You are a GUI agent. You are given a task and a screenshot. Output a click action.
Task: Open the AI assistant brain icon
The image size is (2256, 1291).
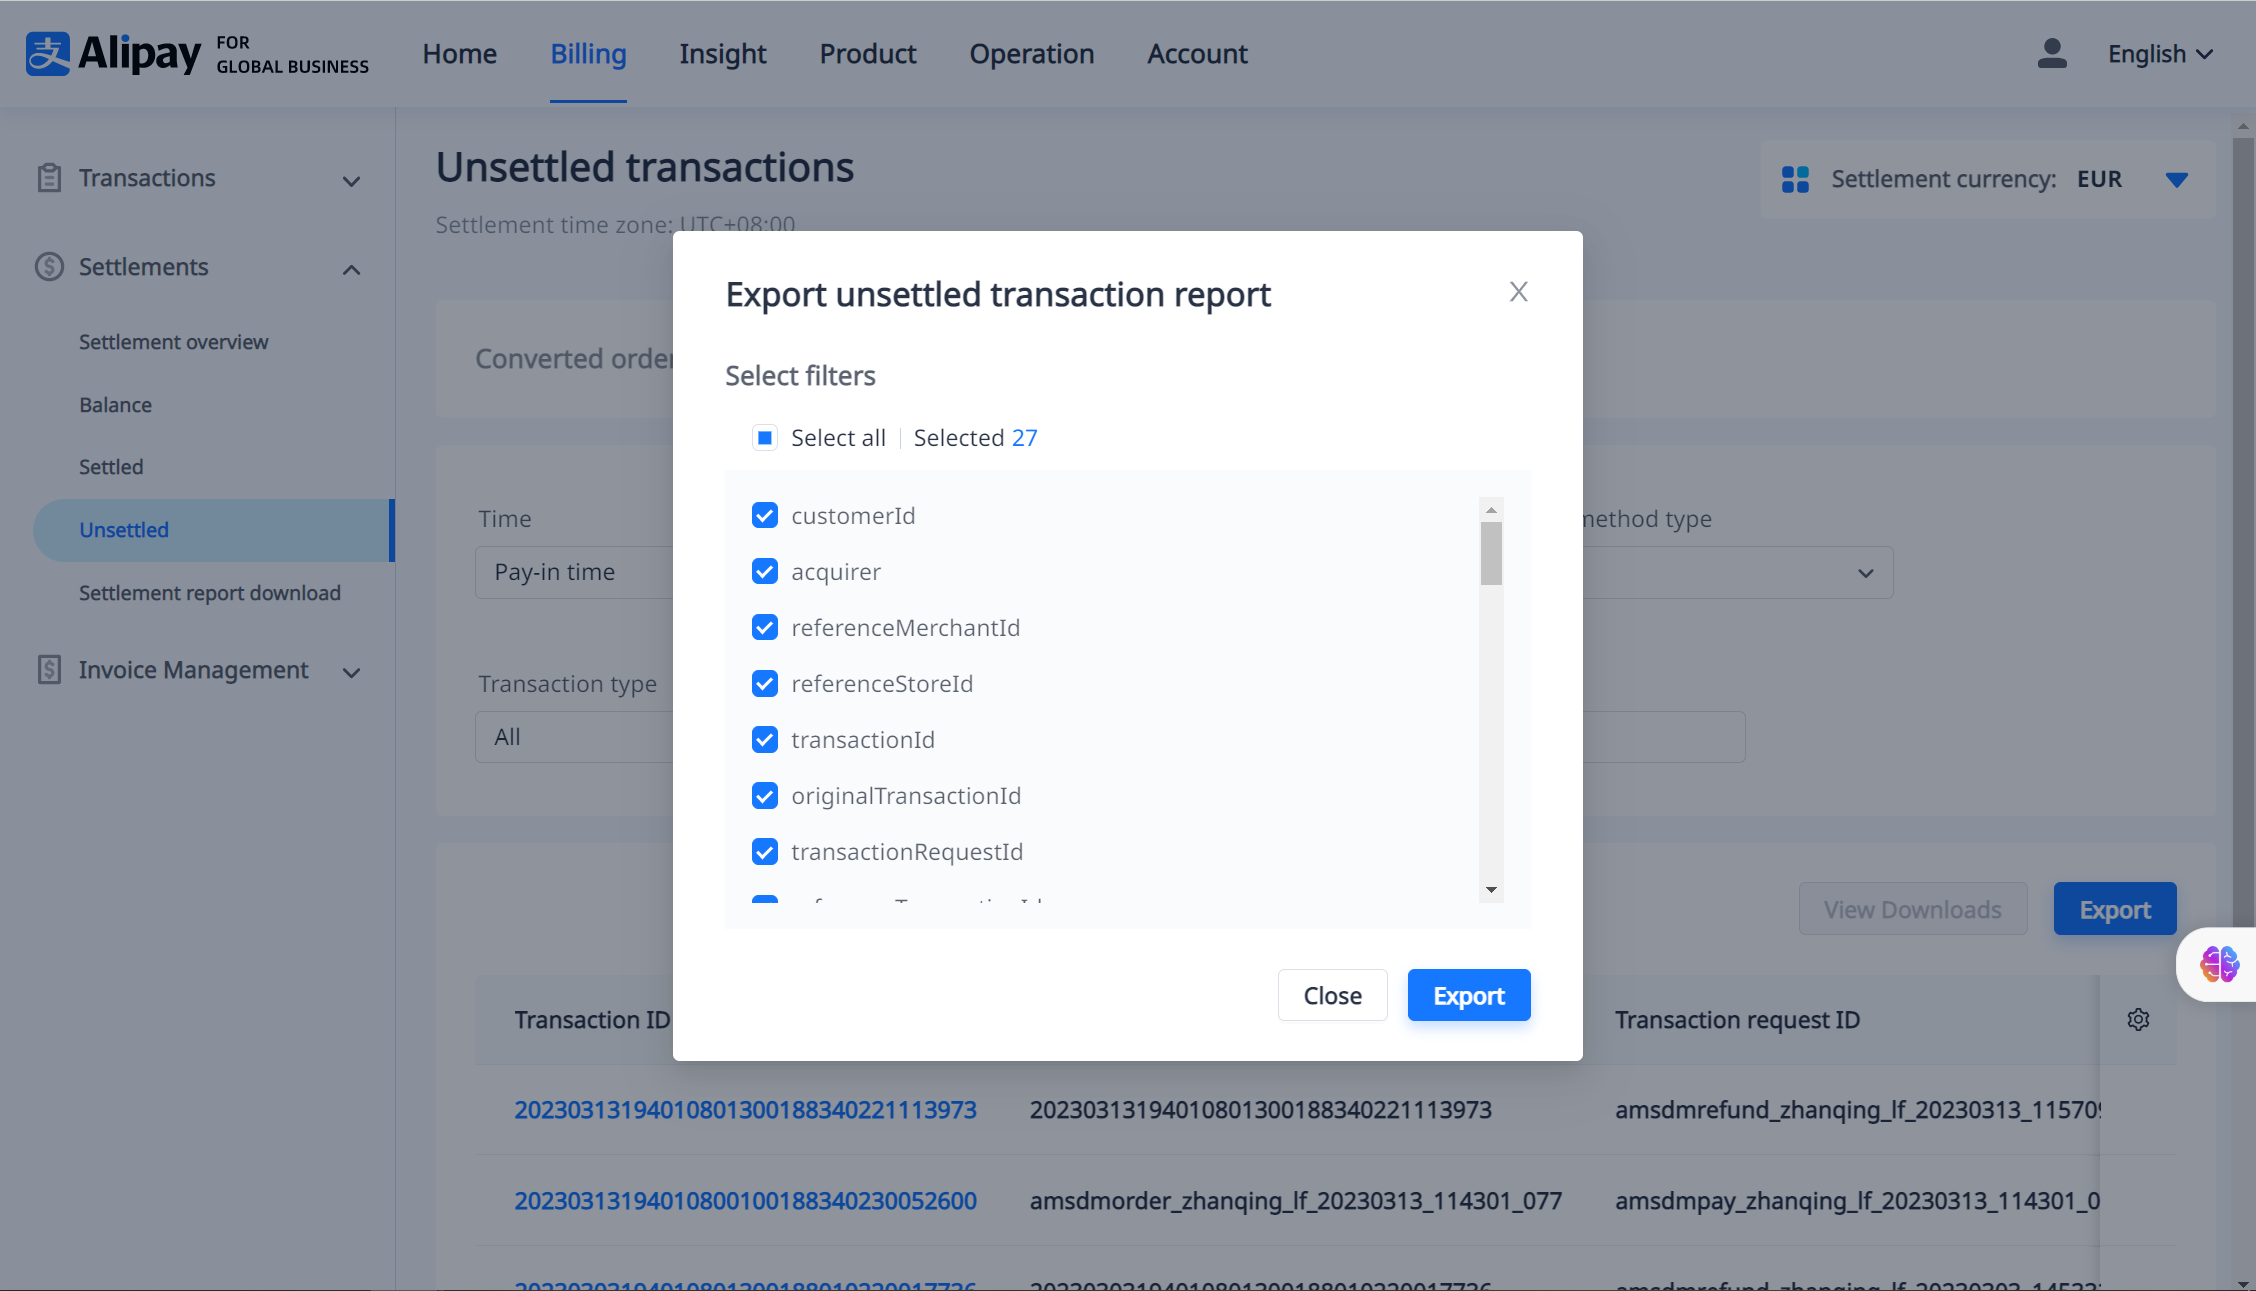click(x=2219, y=964)
